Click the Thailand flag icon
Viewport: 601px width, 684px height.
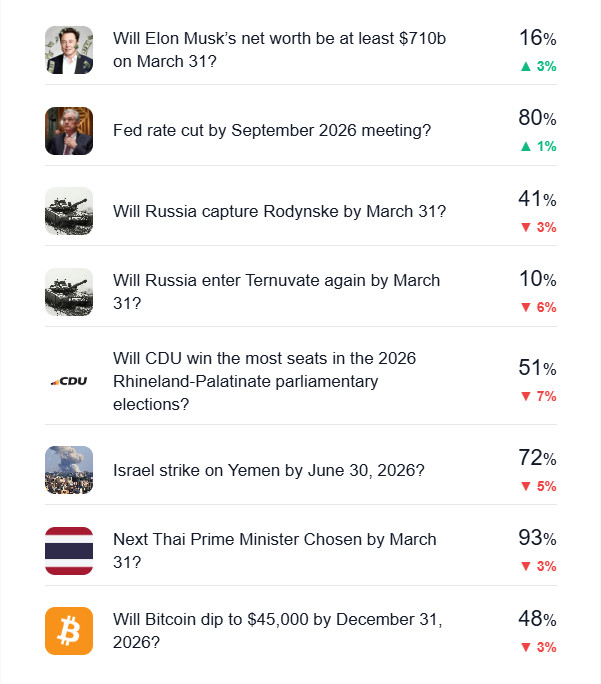click(69, 551)
